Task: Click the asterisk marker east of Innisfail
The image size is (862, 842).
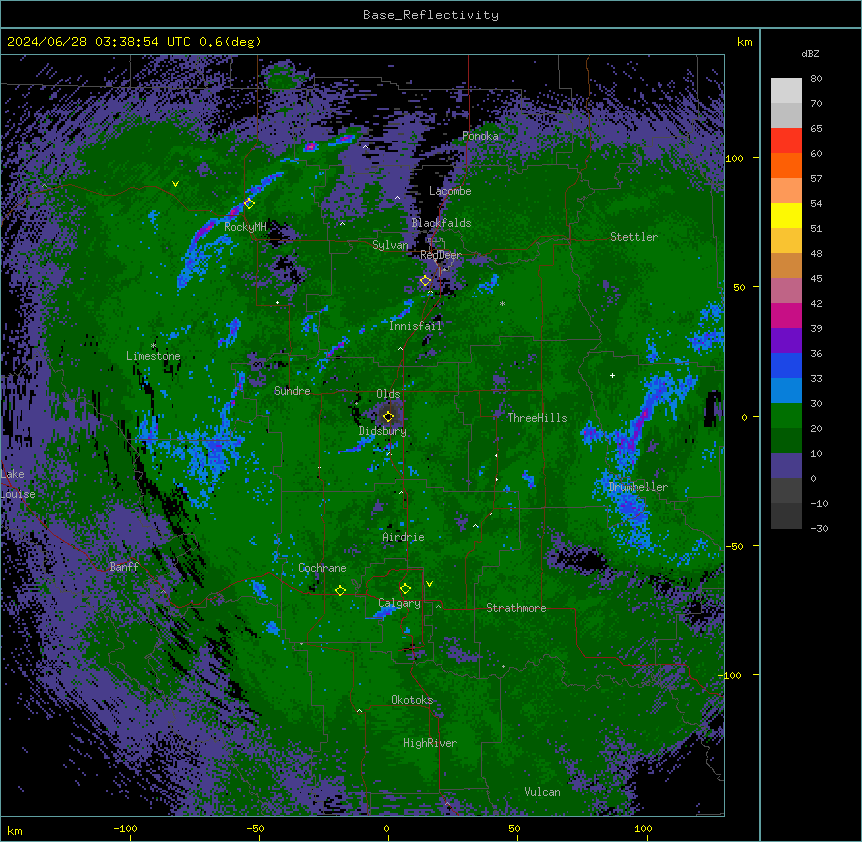Action: point(502,303)
